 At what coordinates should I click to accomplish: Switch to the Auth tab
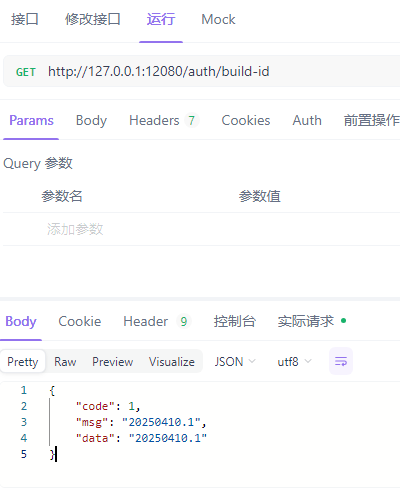(307, 121)
